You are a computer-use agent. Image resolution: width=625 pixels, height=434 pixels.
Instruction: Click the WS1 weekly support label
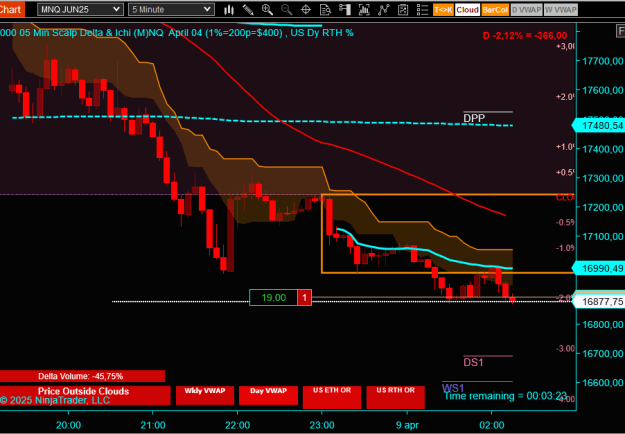453,388
